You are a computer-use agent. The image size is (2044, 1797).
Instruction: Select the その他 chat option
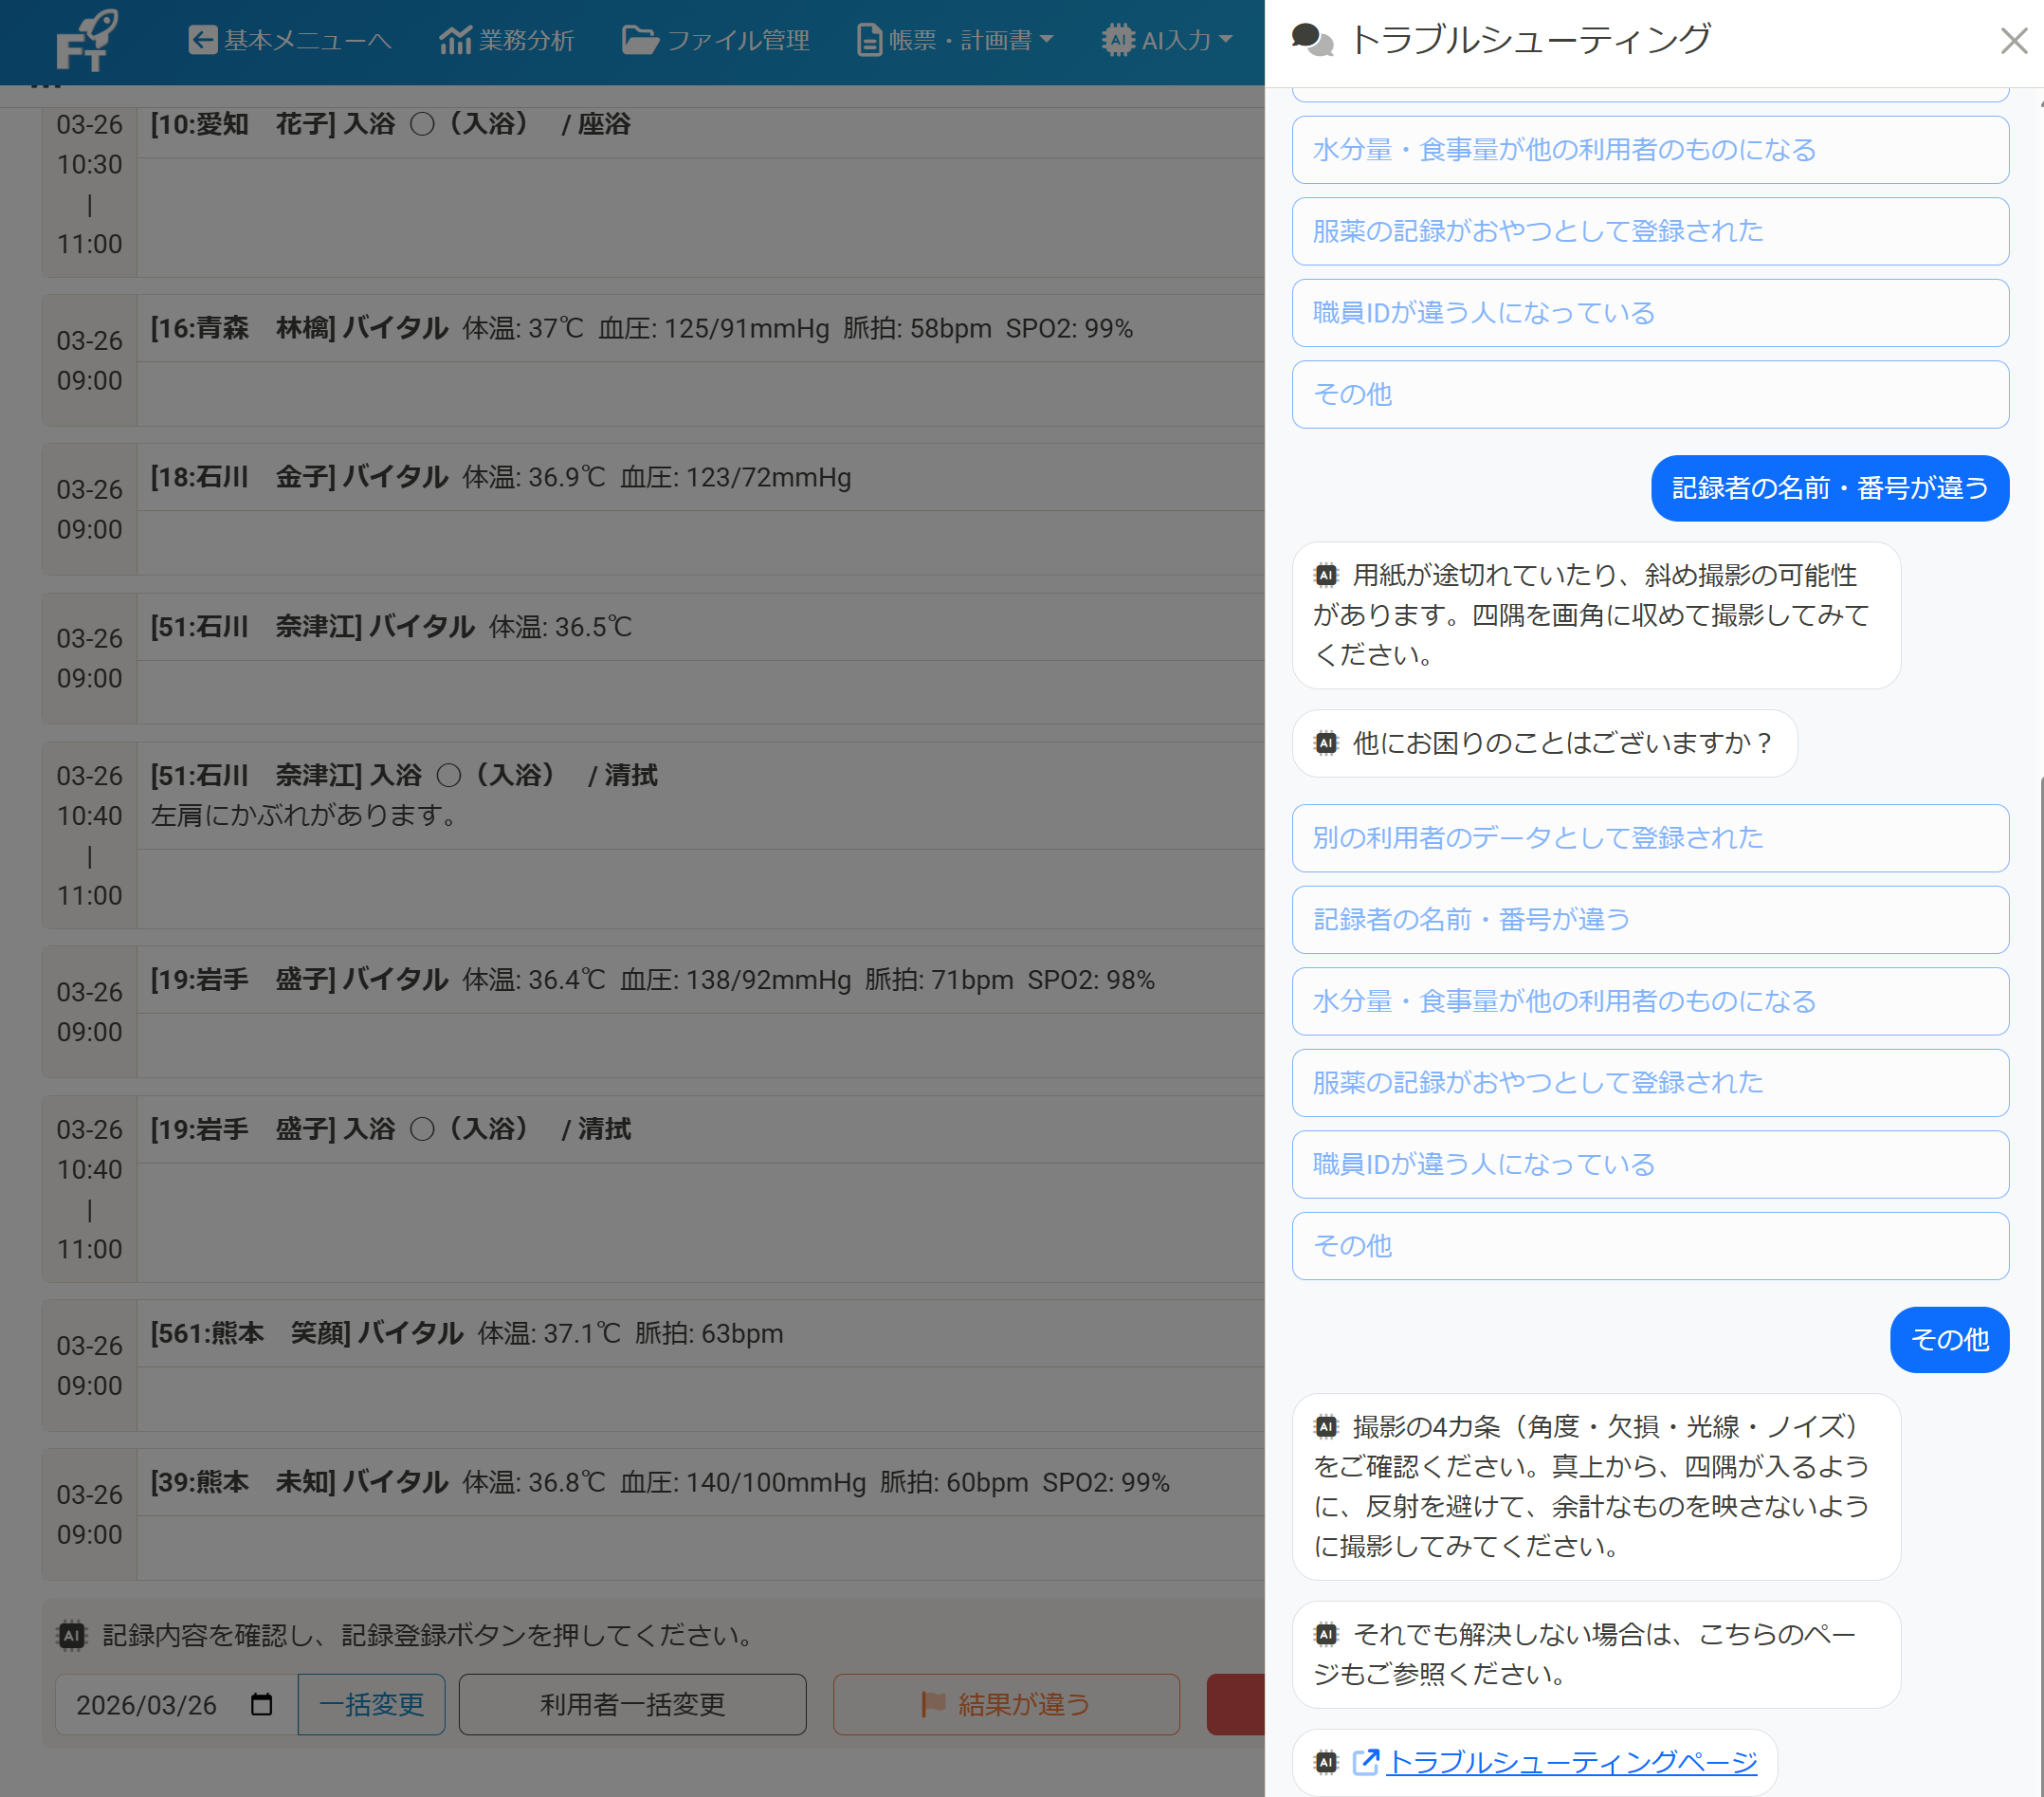tap(1649, 1246)
